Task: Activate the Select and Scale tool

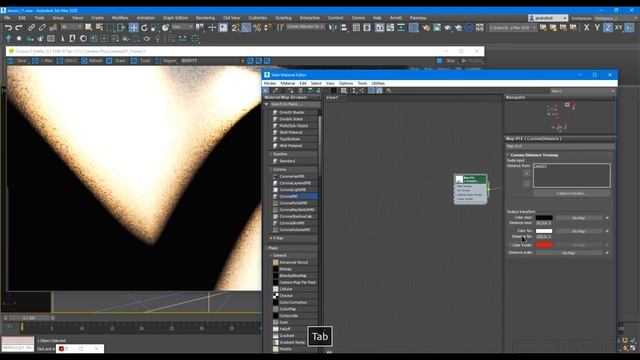Action: coord(155,28)
